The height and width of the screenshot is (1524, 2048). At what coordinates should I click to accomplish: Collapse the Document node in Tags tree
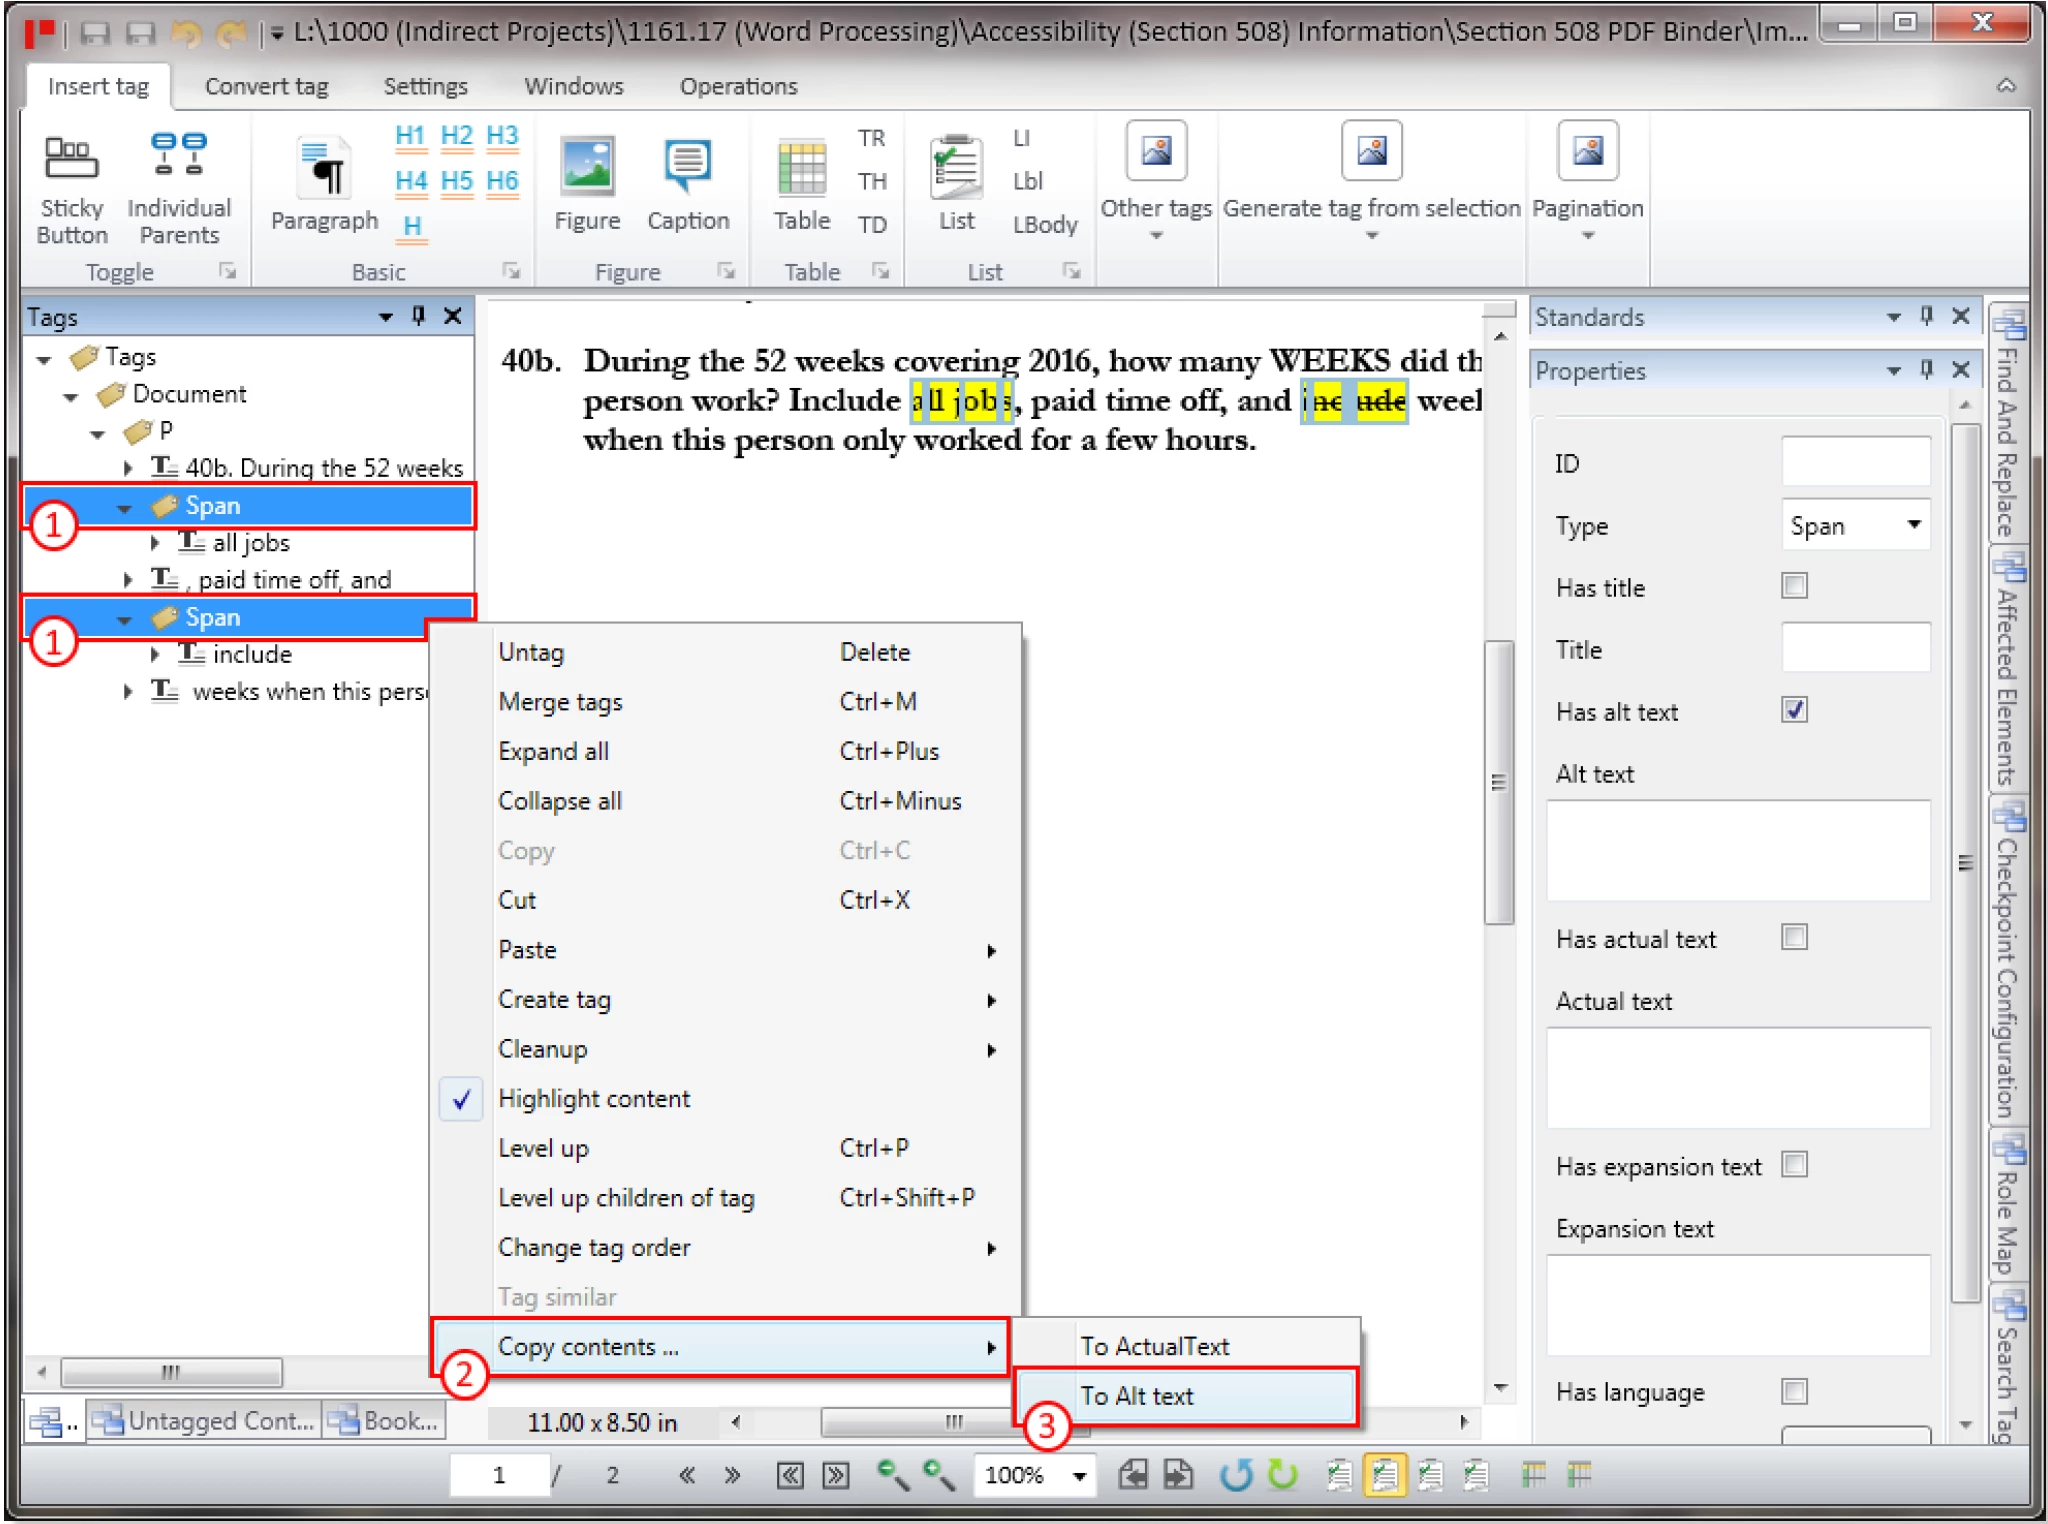click(x=70, y=397)
